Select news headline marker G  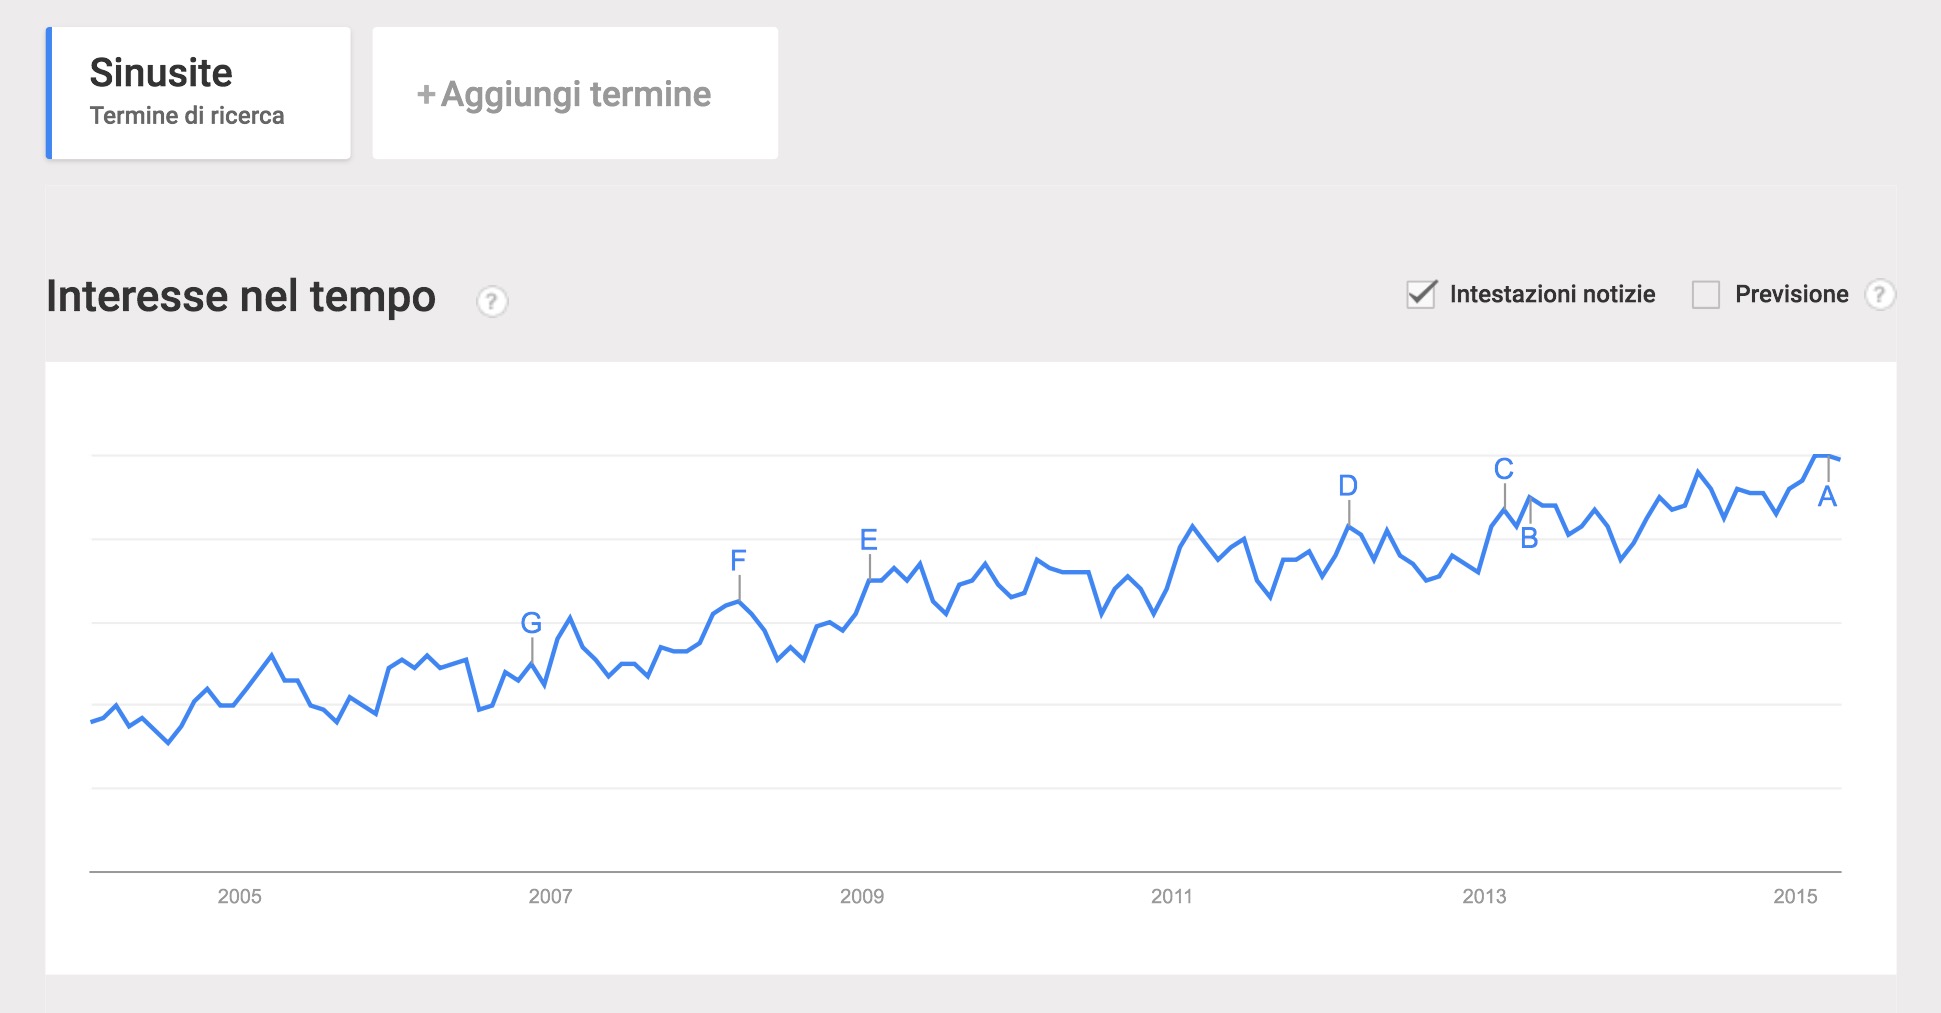531,623
